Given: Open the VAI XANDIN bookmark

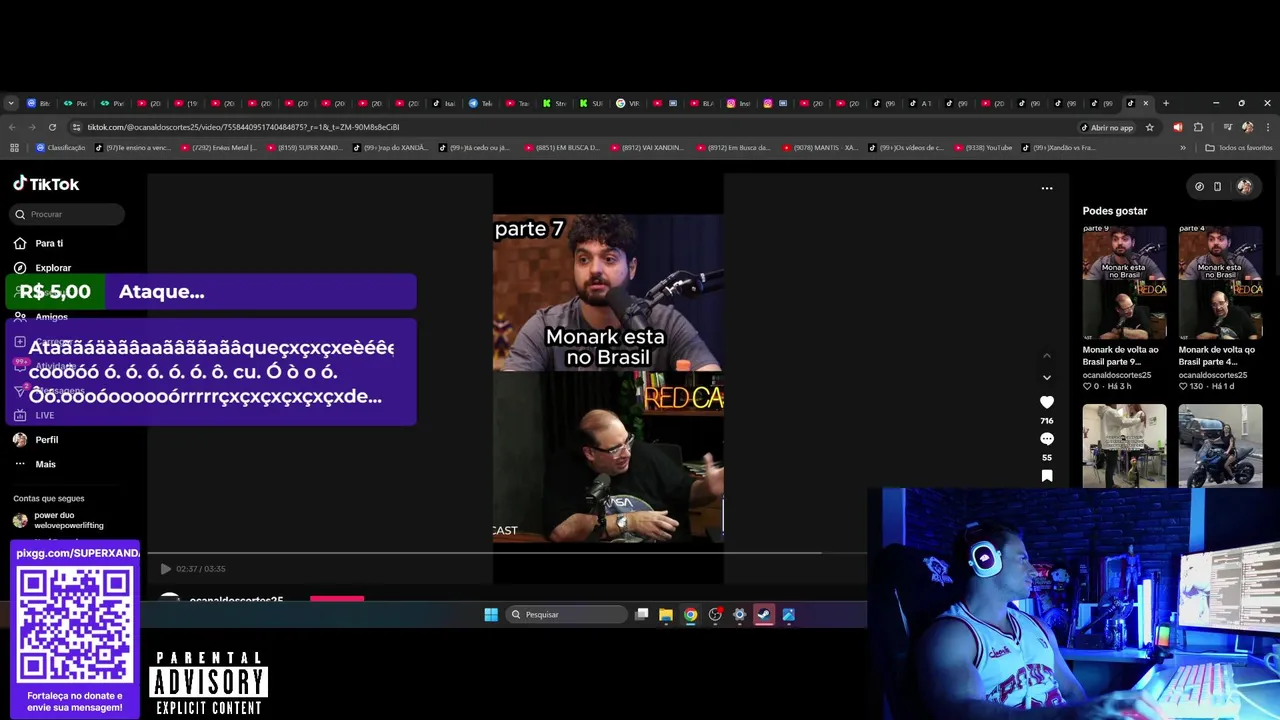Looking at the screenshot, I should [646, 148].
